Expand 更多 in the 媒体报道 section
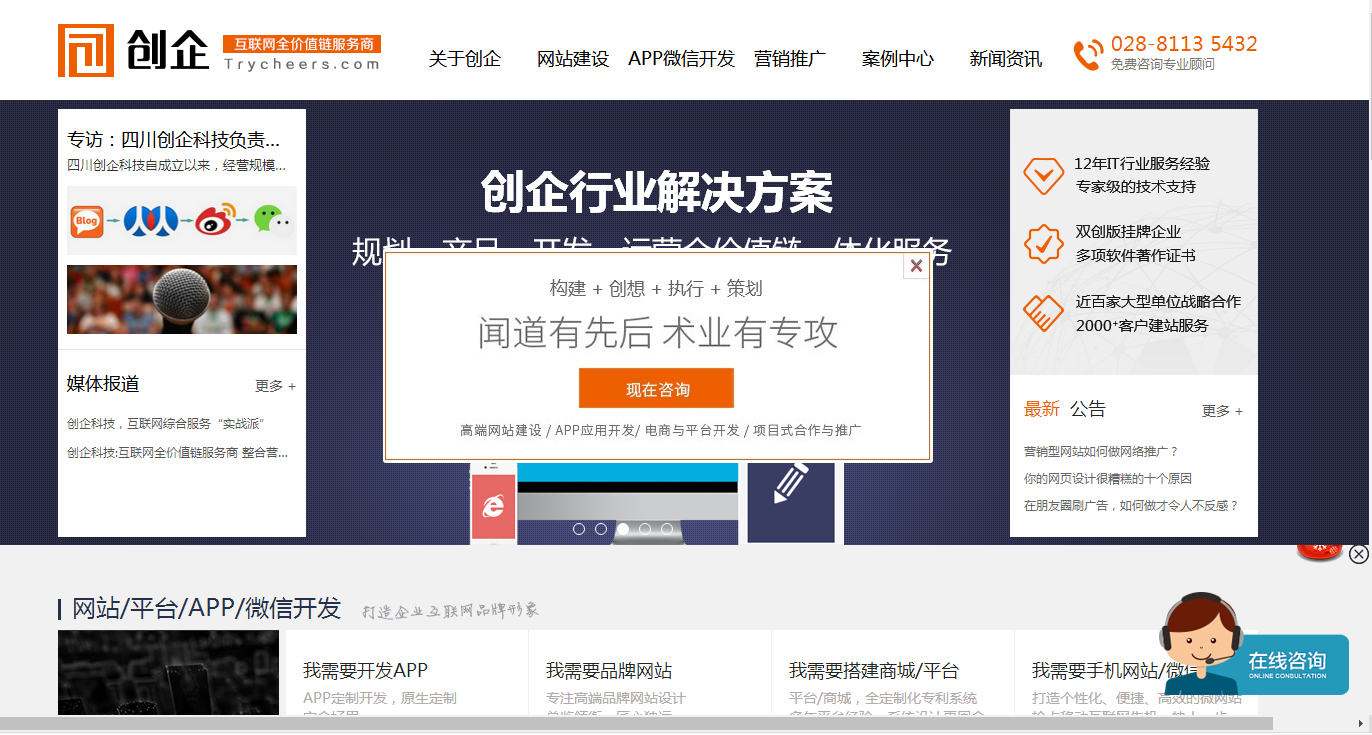Image resolution: width=1372 pixels, height=735 pixels. click(x=274, y=386)
